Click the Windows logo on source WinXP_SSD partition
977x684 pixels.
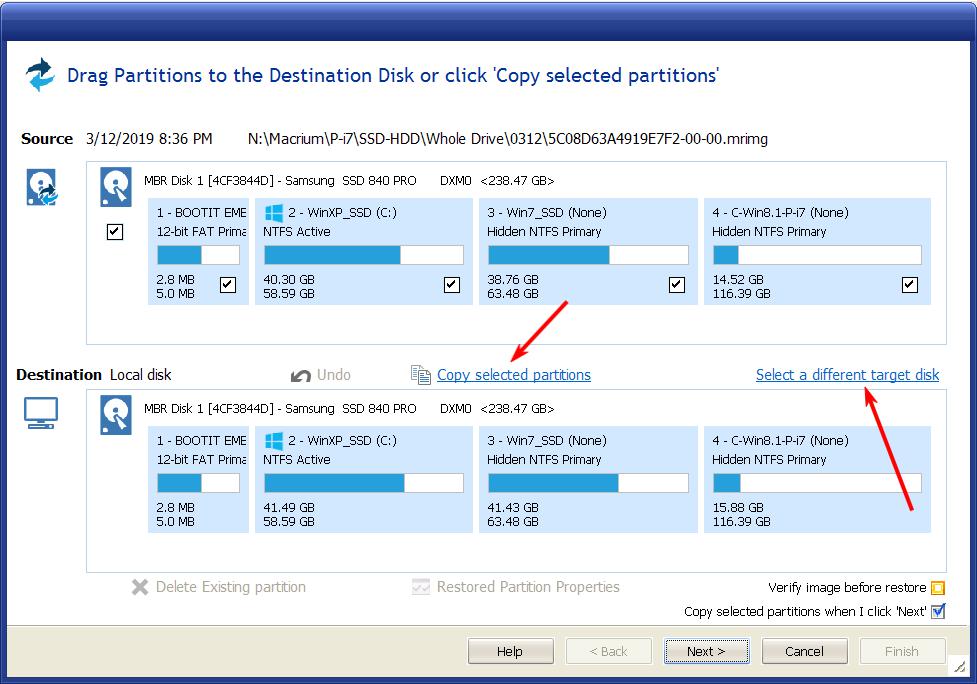coord(272,213)
